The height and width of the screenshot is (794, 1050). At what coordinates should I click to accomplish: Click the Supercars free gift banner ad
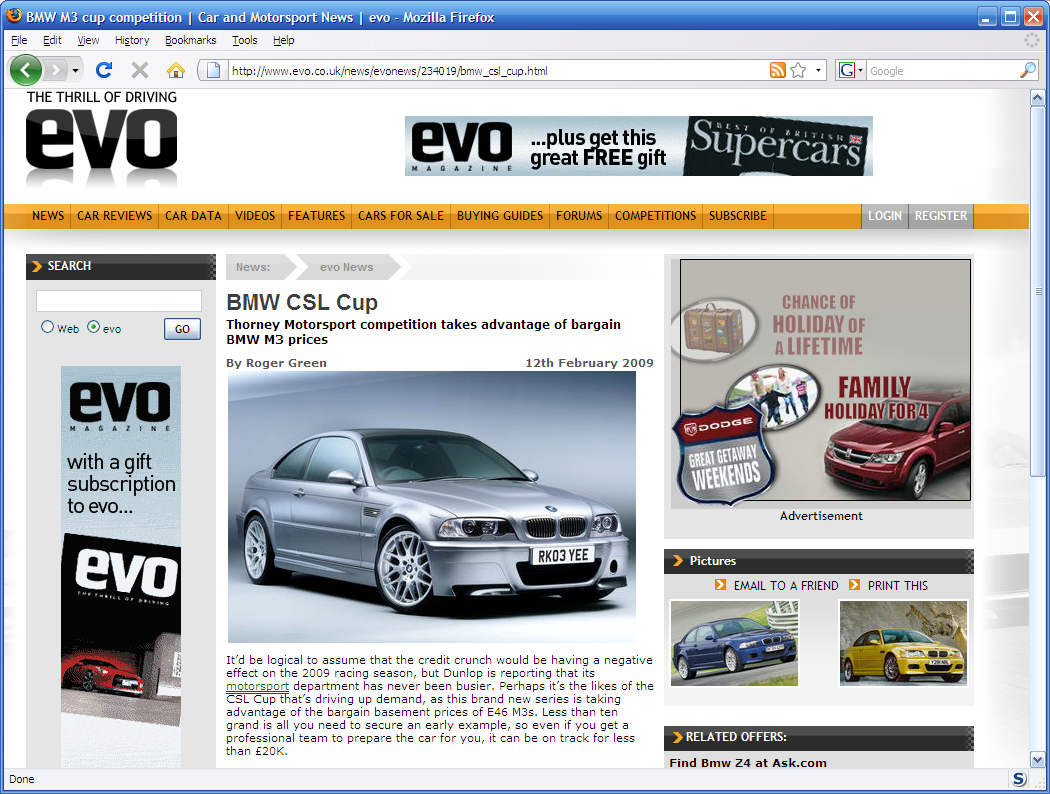pyautogui.click(x=638, y=146)
